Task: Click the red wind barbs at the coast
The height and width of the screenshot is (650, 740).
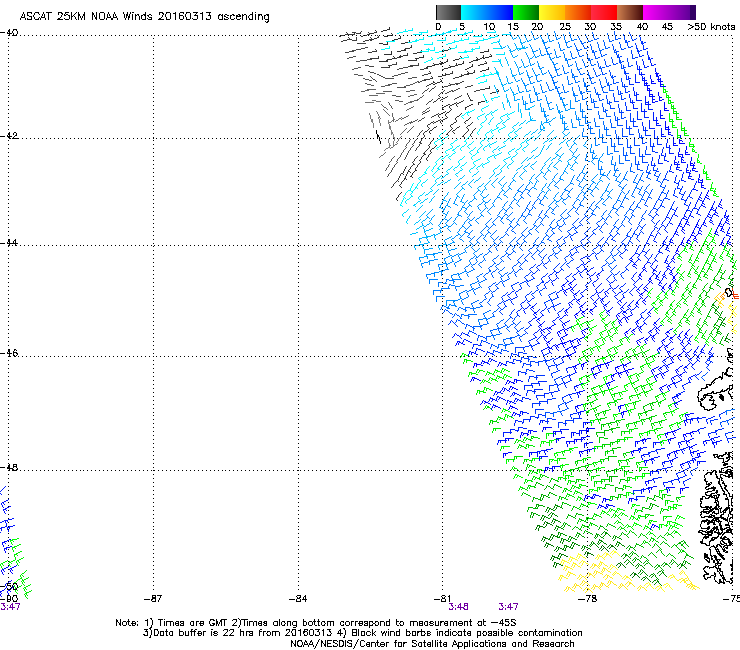Action: tap(735, 295)
